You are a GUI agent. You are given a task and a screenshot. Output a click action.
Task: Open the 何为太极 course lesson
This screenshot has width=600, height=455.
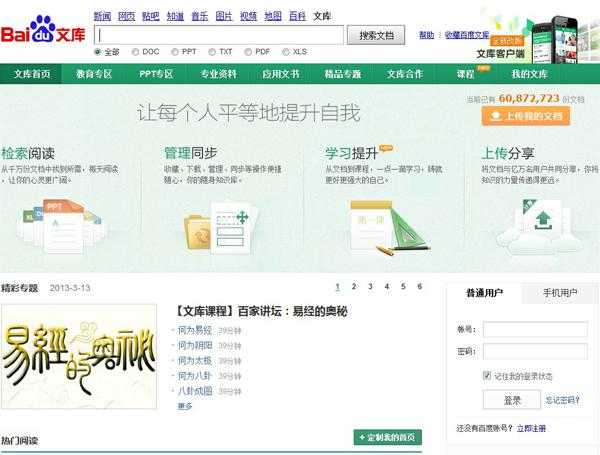click(195, 360)
